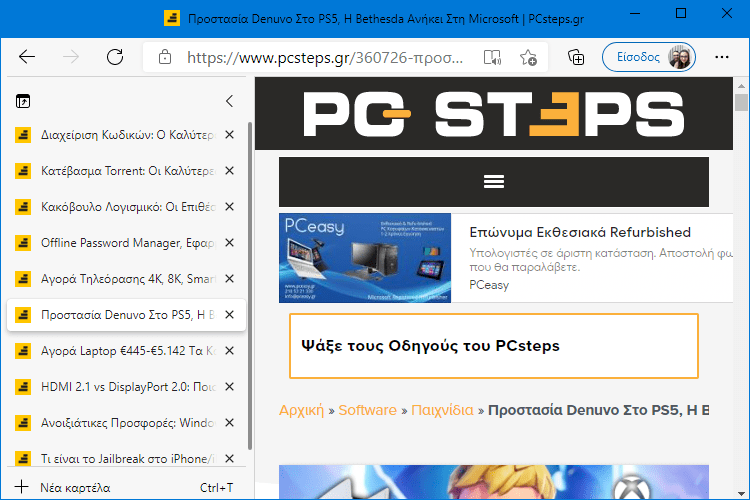Open Settings and more menu
750x500 pixels.
pos(721,57)
